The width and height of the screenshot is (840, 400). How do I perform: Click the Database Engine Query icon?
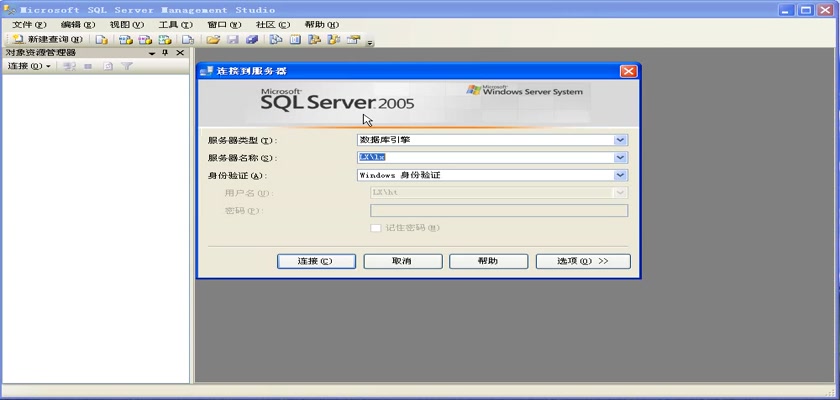click(x=102, y=40)
